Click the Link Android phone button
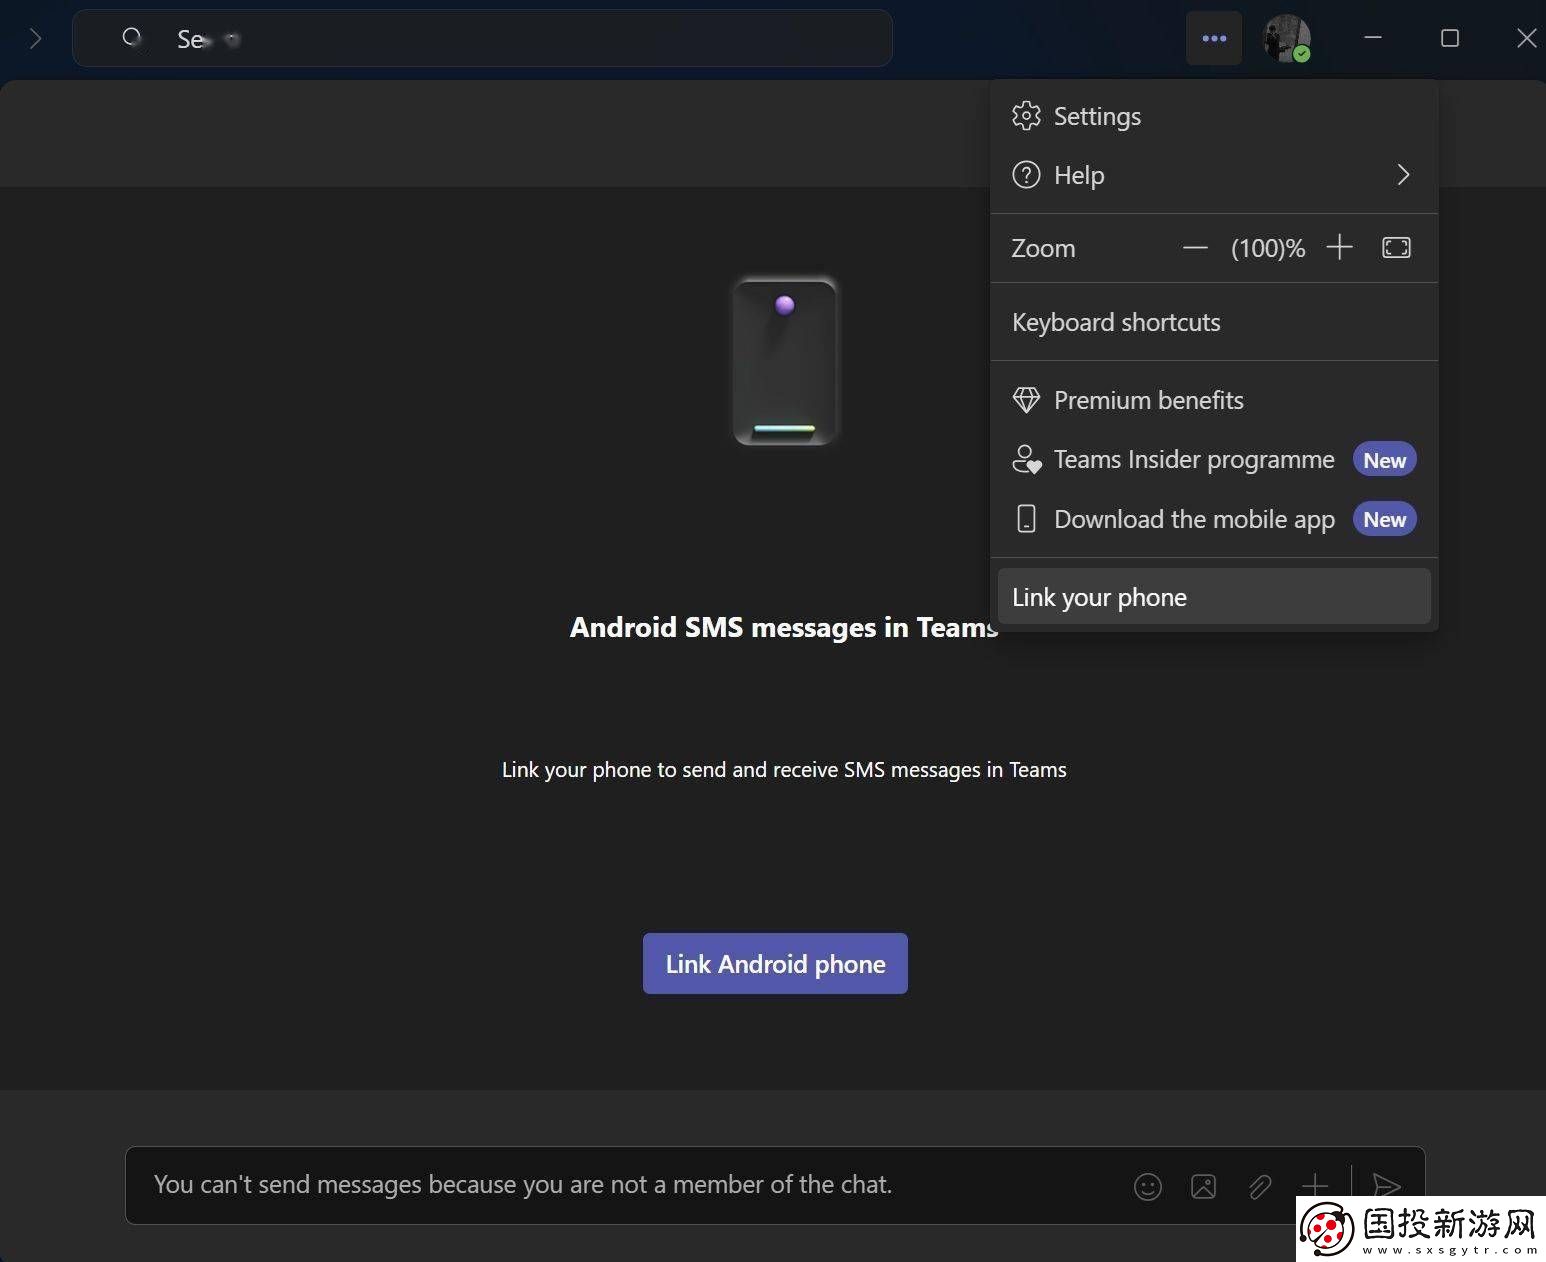1546x1262 pixels. (775, 964)
